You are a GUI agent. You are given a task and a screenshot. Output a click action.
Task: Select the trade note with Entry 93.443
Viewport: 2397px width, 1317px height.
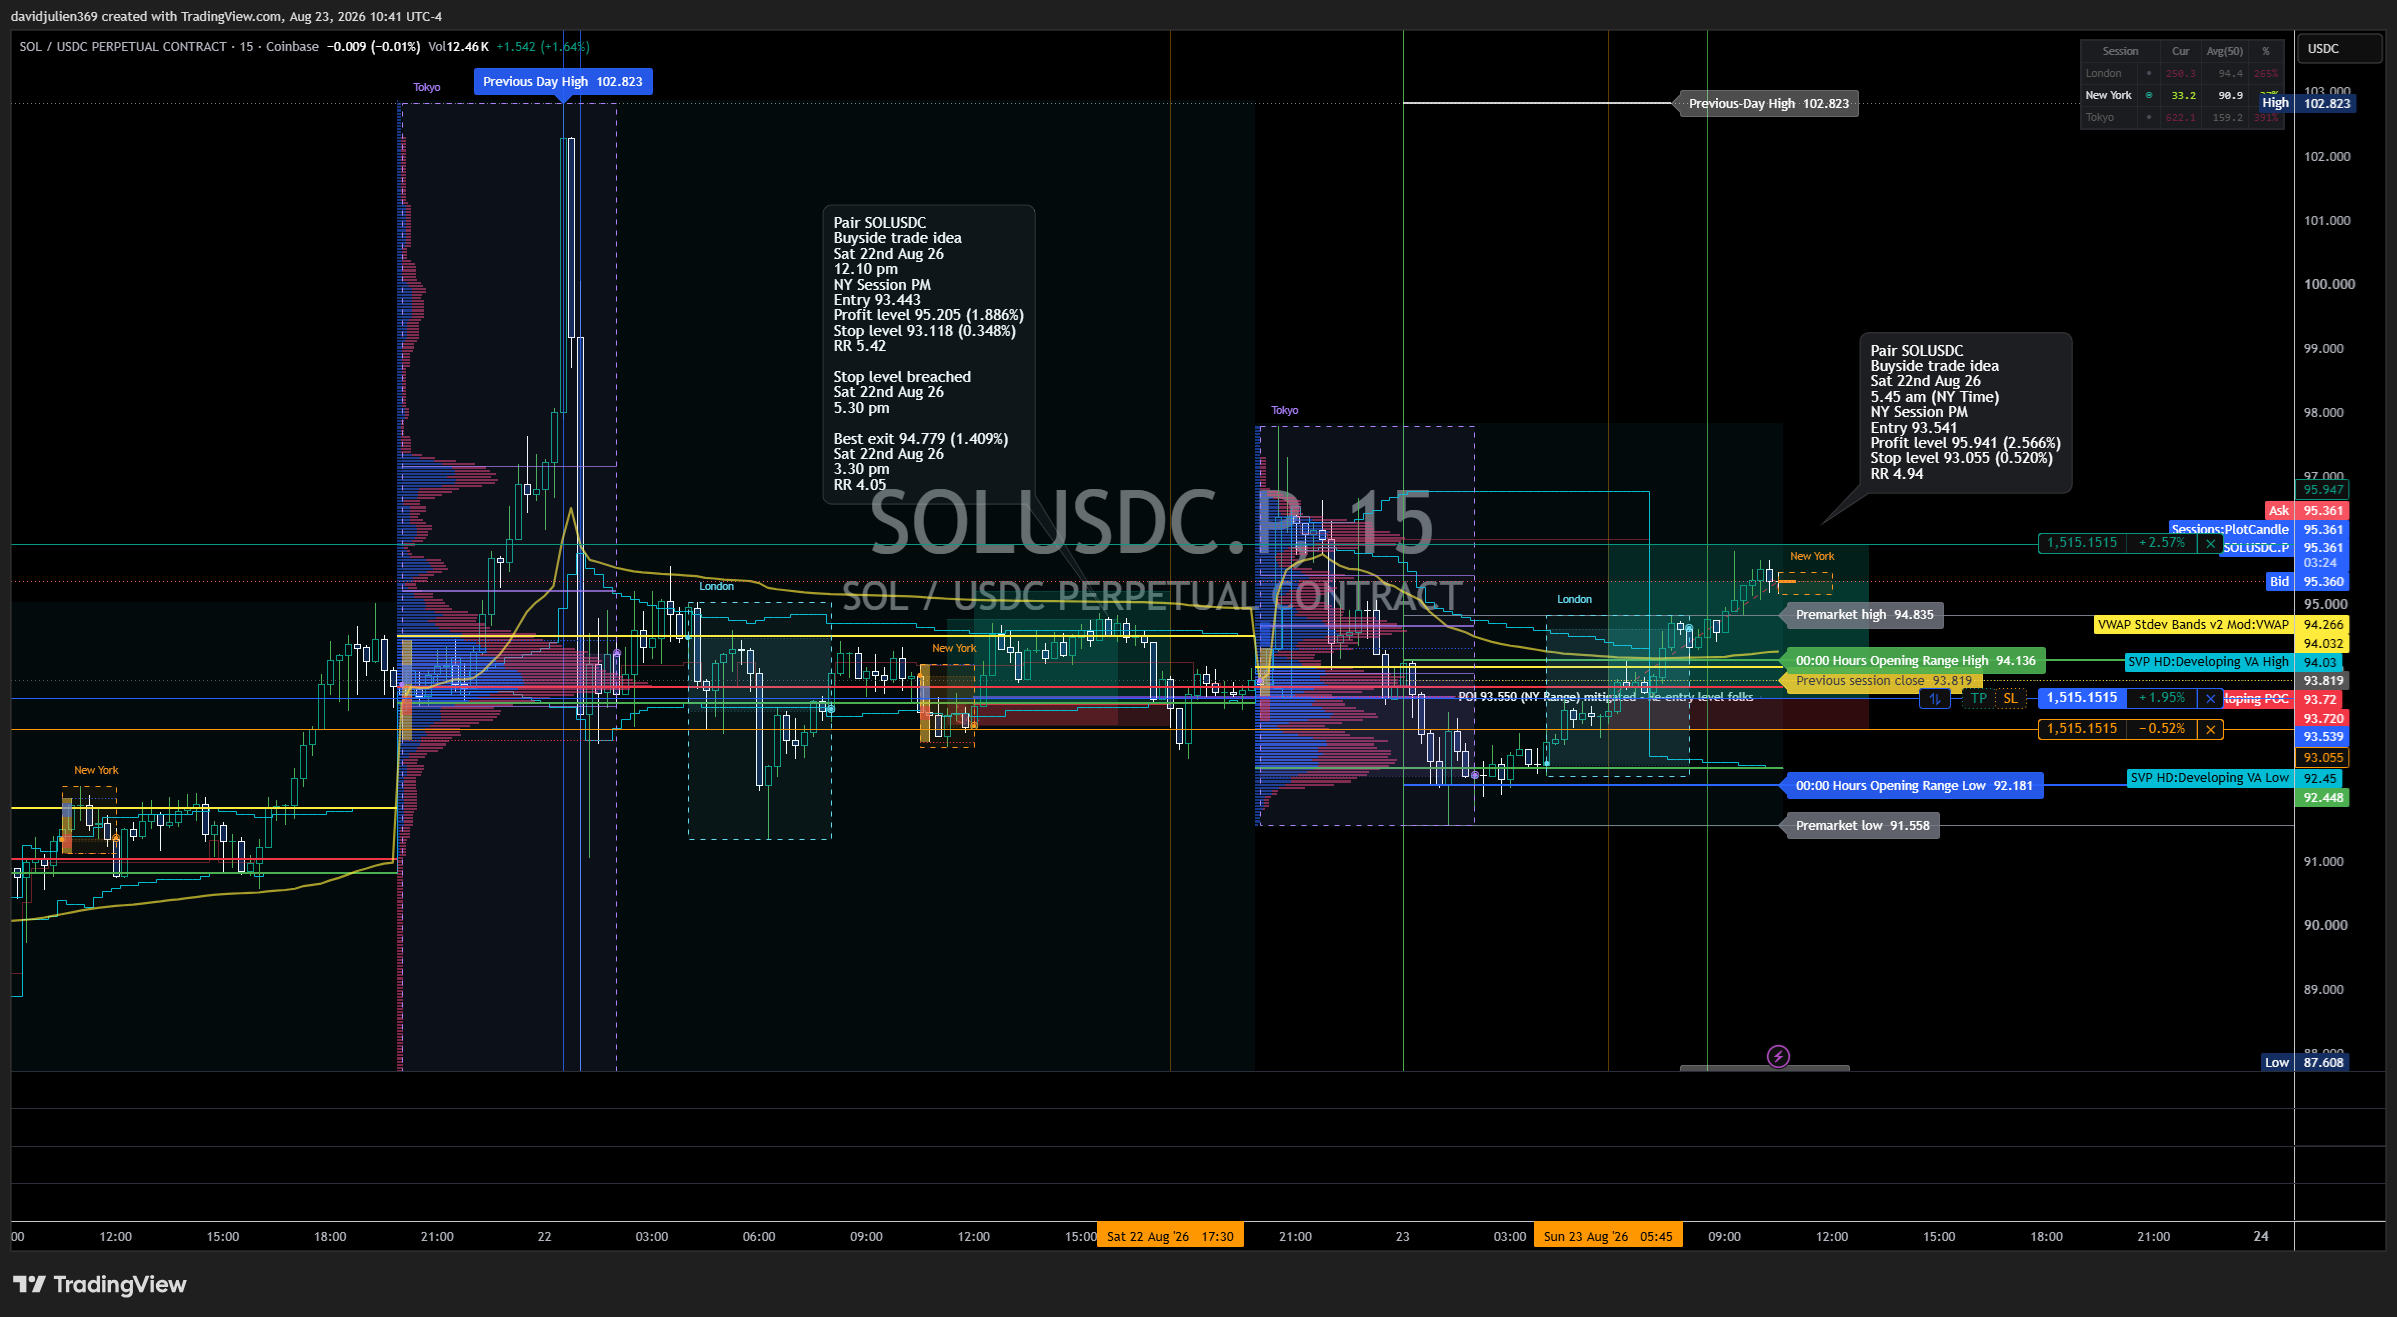928,354
